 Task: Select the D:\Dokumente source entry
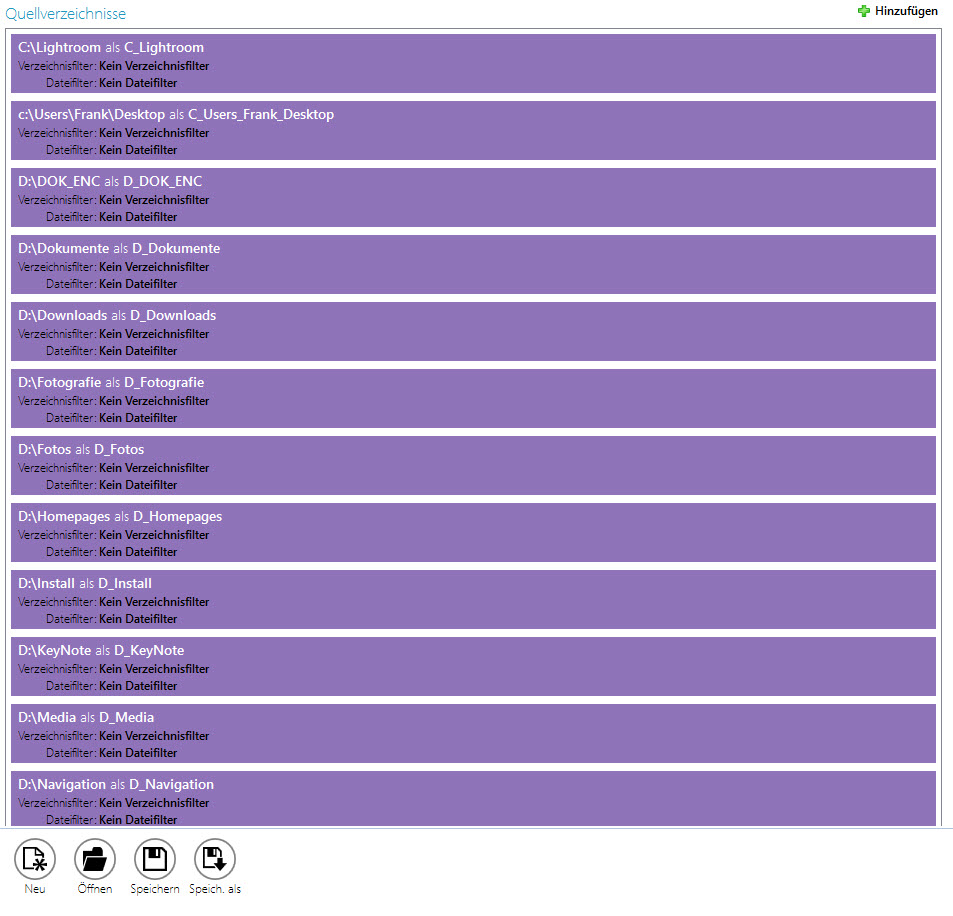473,264
